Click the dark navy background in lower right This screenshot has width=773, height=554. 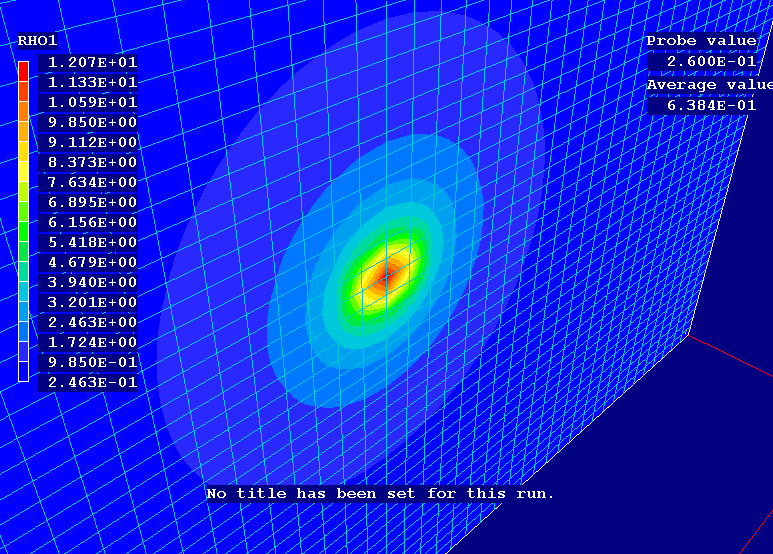680,480
